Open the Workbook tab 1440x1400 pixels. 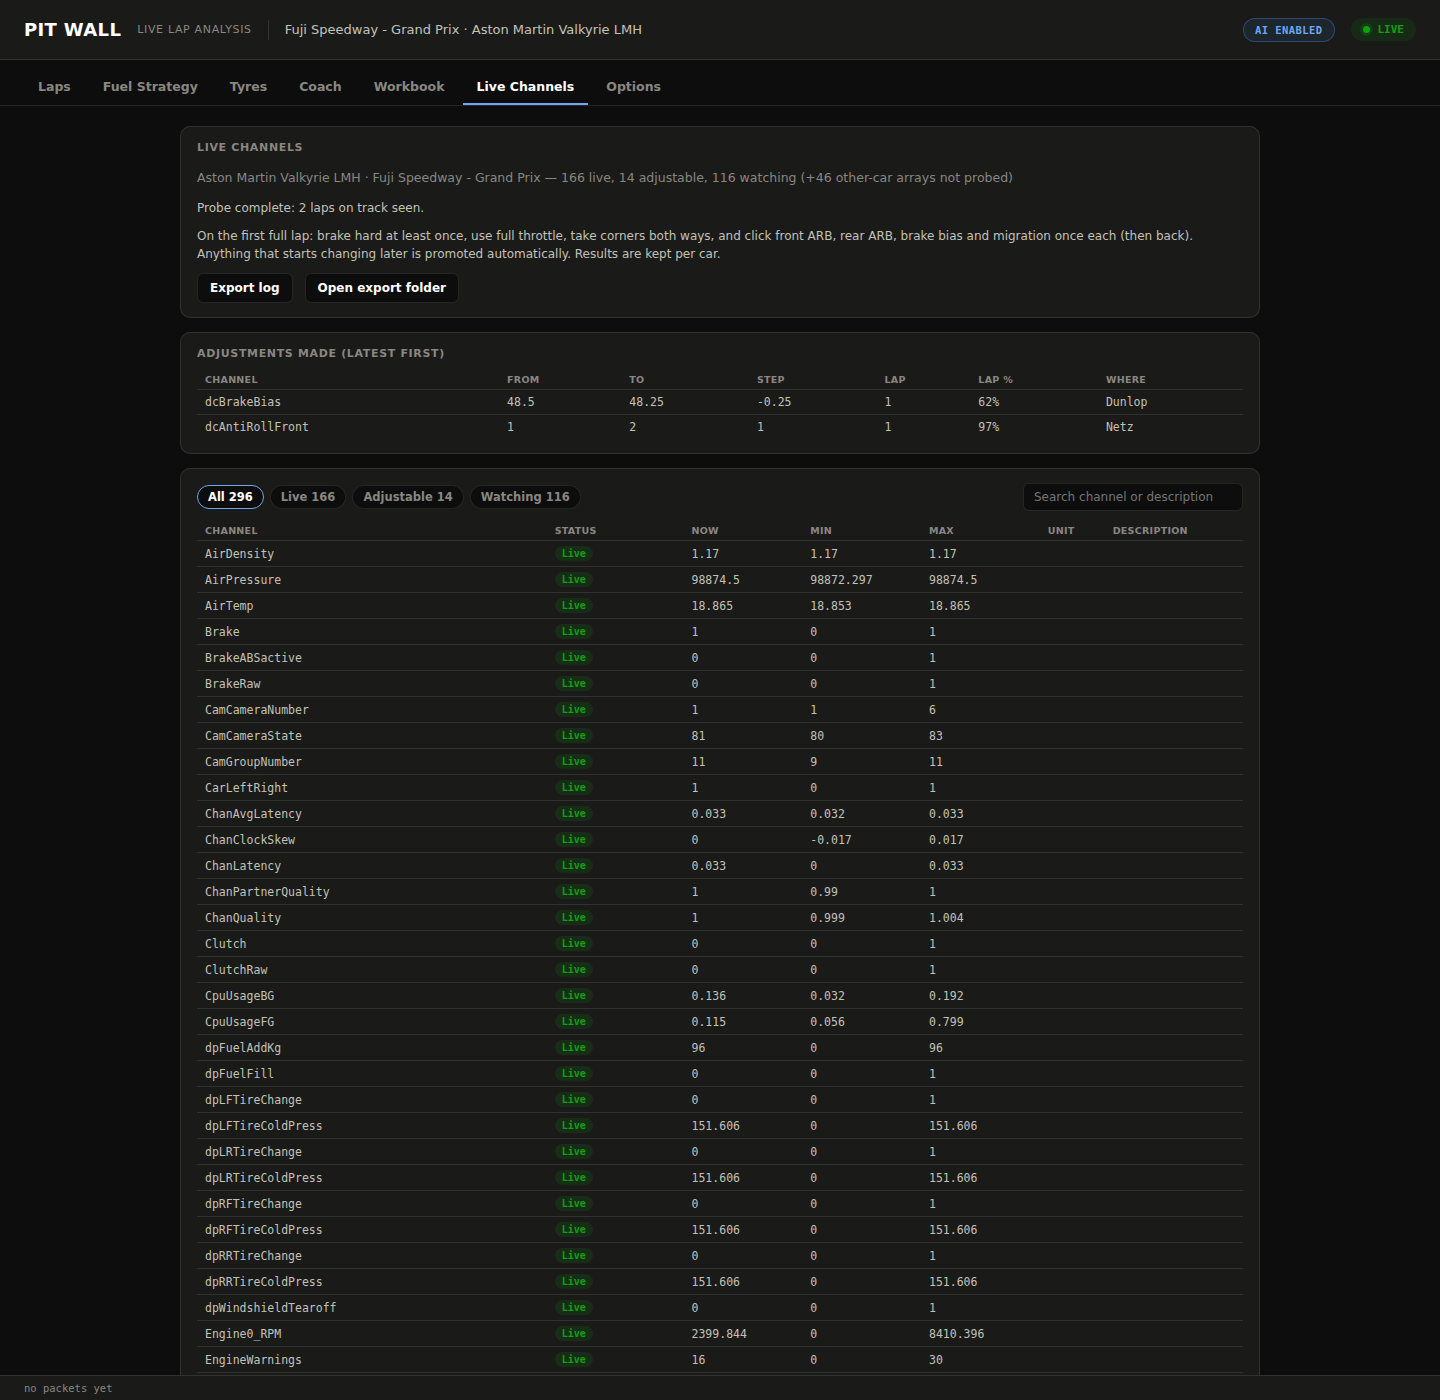pos(409,87)
